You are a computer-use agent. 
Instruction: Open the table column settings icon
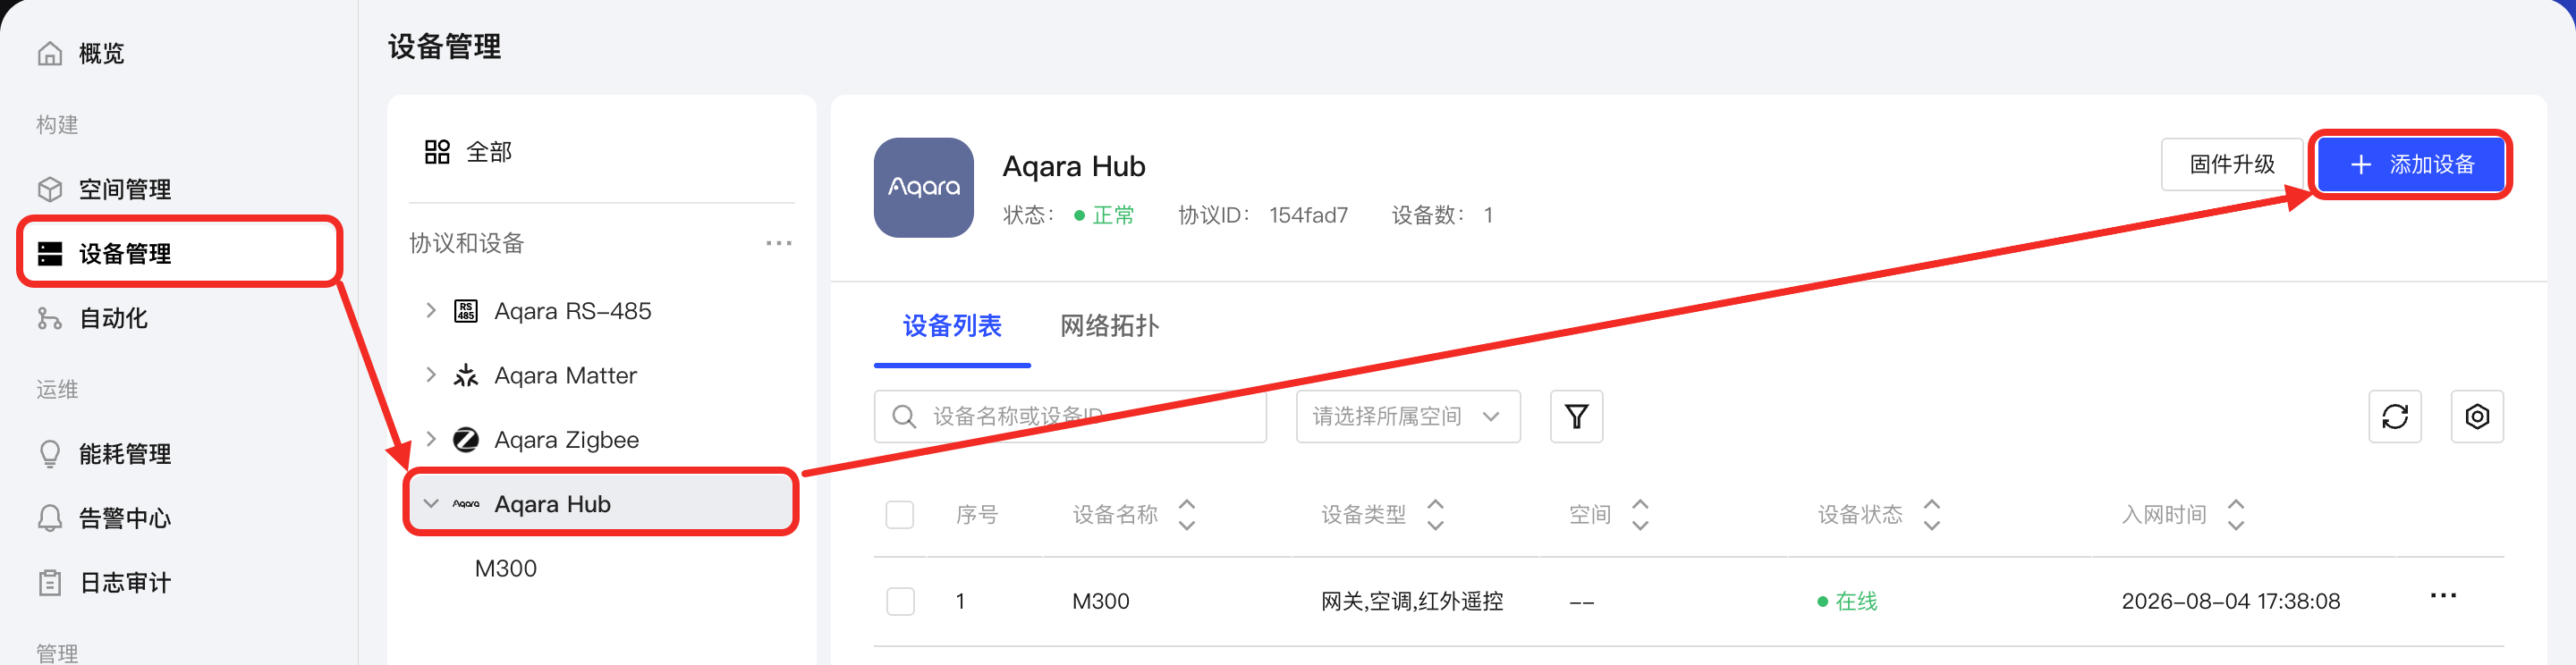coord(2476,416)
